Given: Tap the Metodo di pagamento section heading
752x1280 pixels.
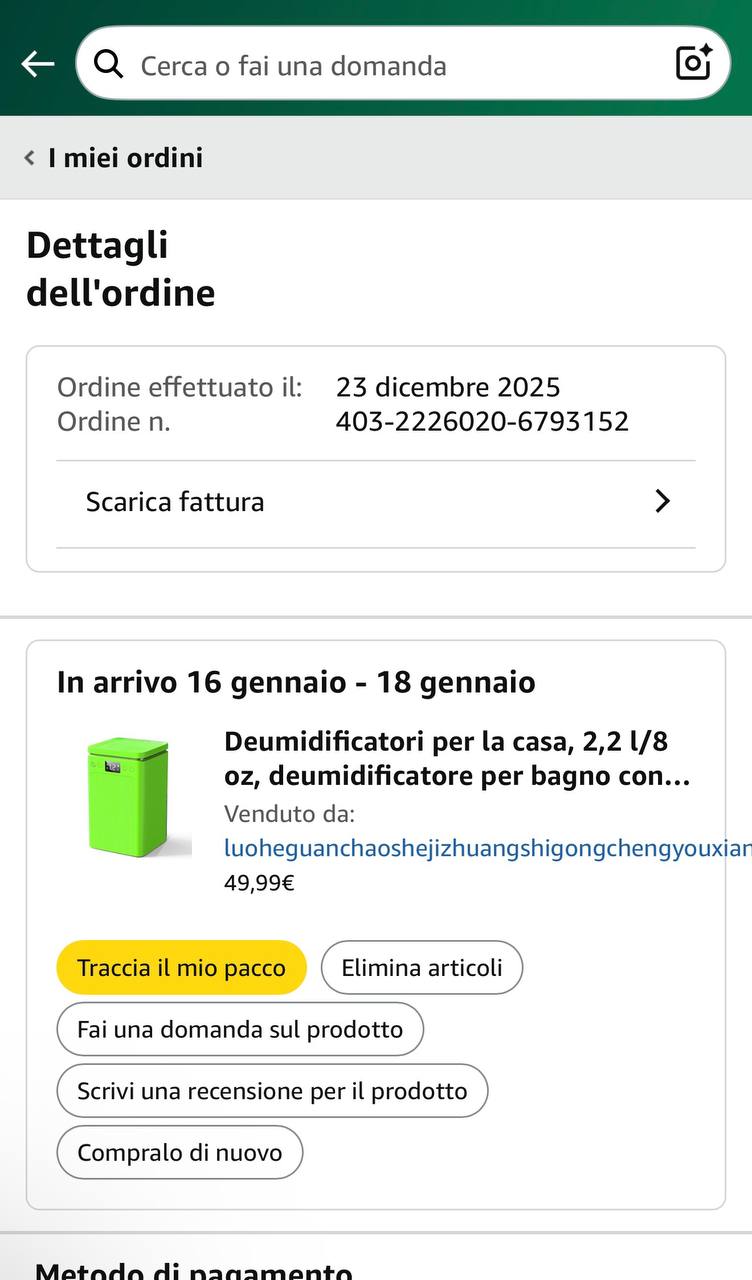Looking at the screenshot, I should pos(194,1271).
